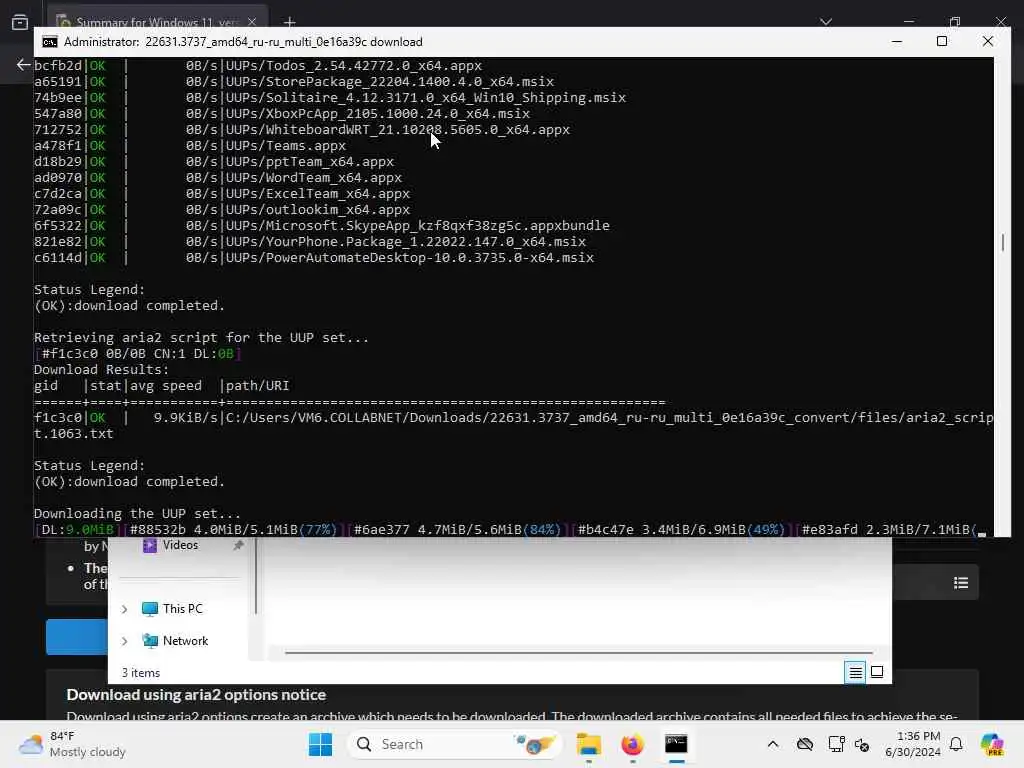Click the Command Prompt title bar text
The width and height of the screenshot is (1024, 768).
click(x=243, y=42)
